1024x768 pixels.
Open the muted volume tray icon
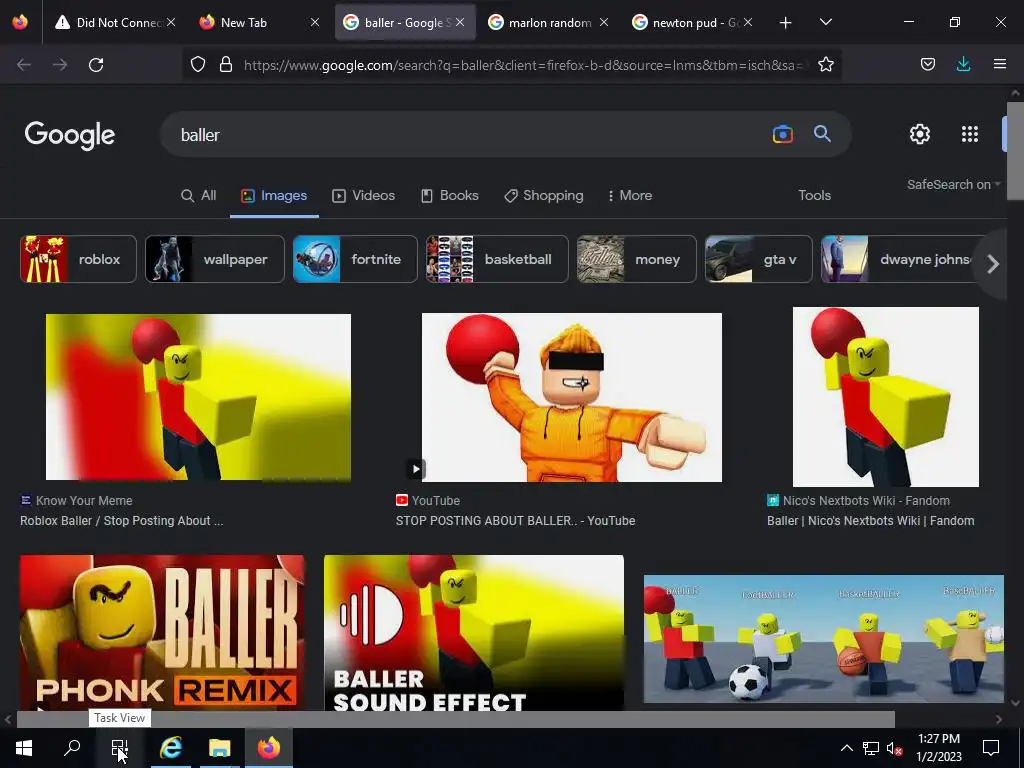(x=895, y=748)
